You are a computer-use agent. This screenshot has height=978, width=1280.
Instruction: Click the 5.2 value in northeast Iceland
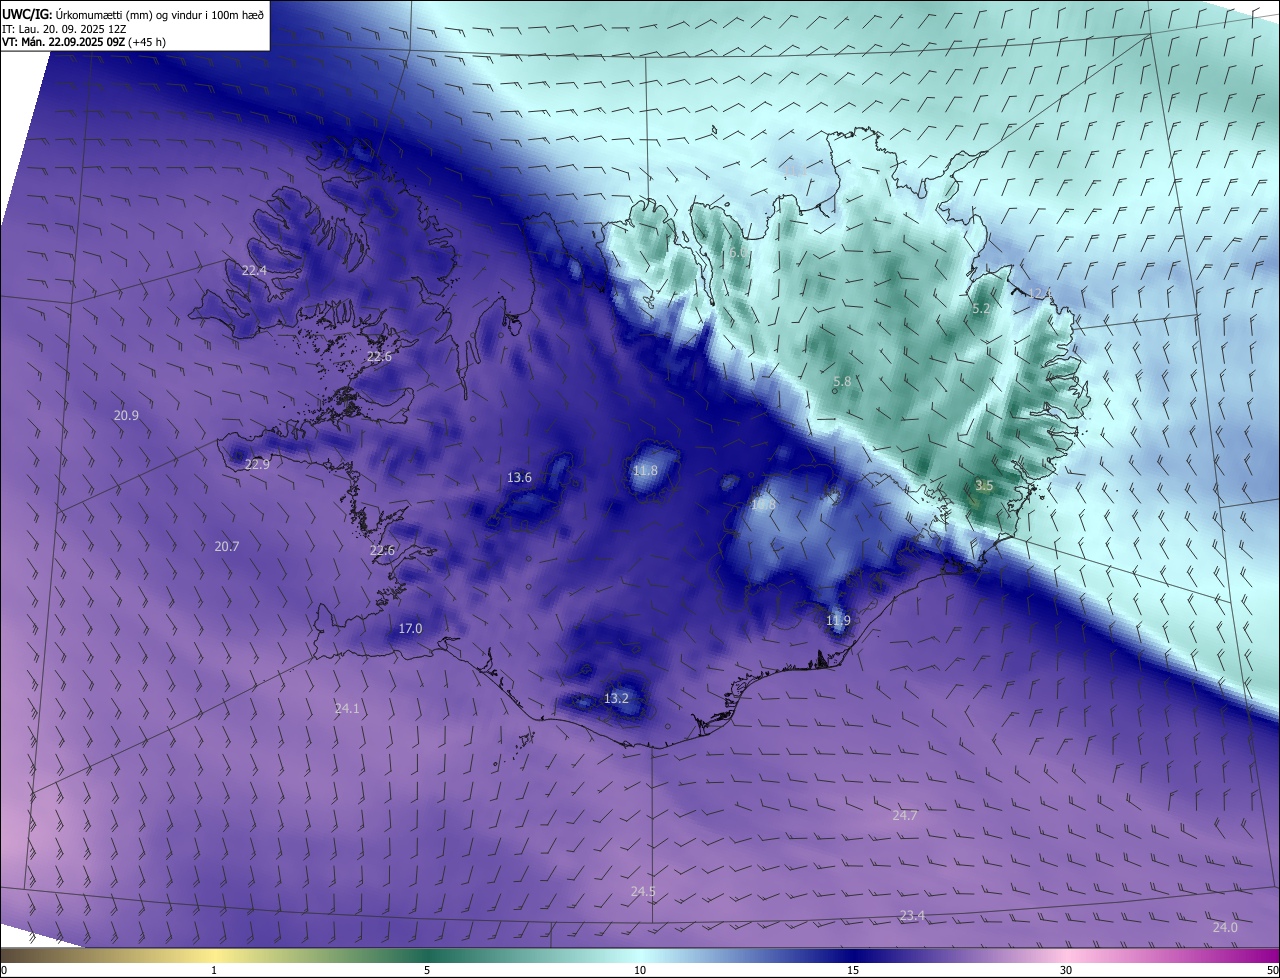[x=981, y=309]
